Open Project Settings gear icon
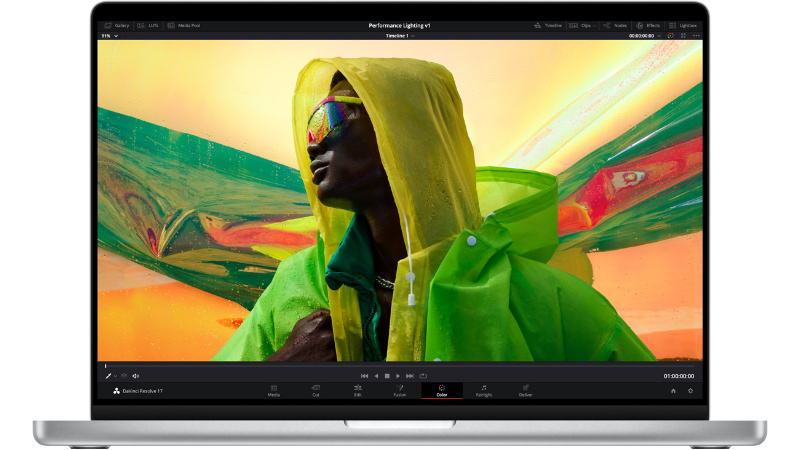The width and height of the screenshot is (800, 450). (x=690, y=391)
